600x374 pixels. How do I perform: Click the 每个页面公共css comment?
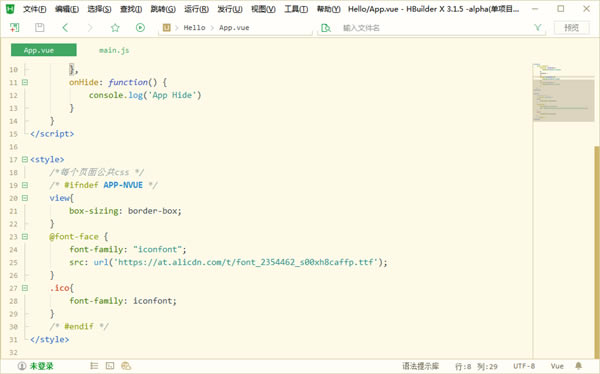97,172
